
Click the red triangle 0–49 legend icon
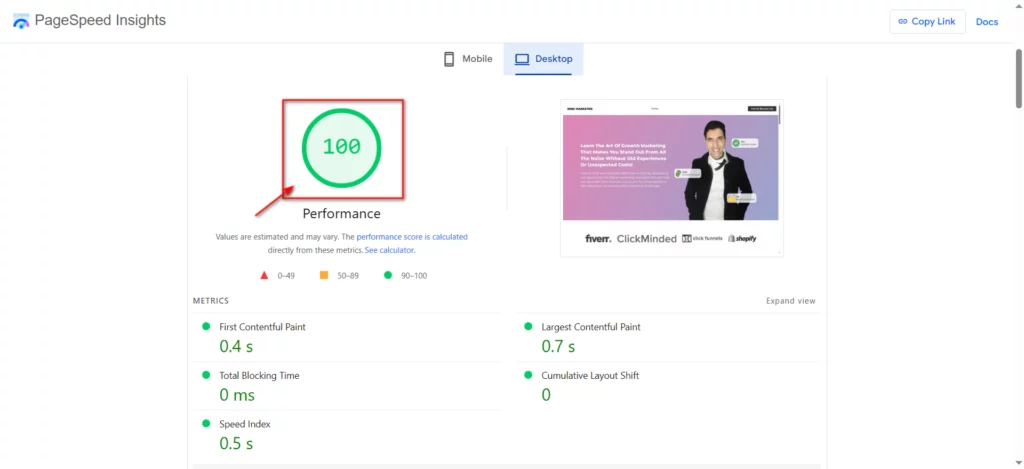[264, 276]
